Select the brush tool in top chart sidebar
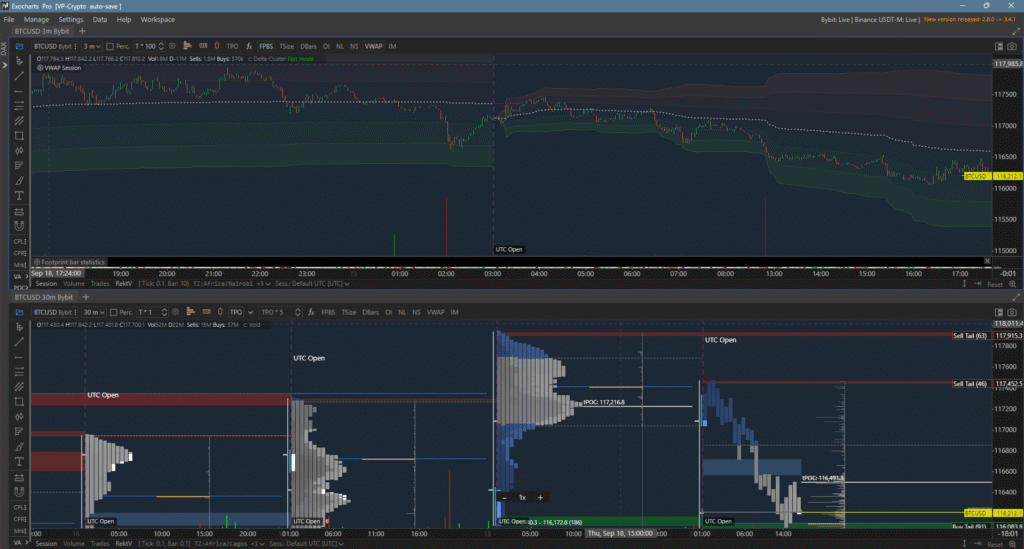 pos(20,180)
